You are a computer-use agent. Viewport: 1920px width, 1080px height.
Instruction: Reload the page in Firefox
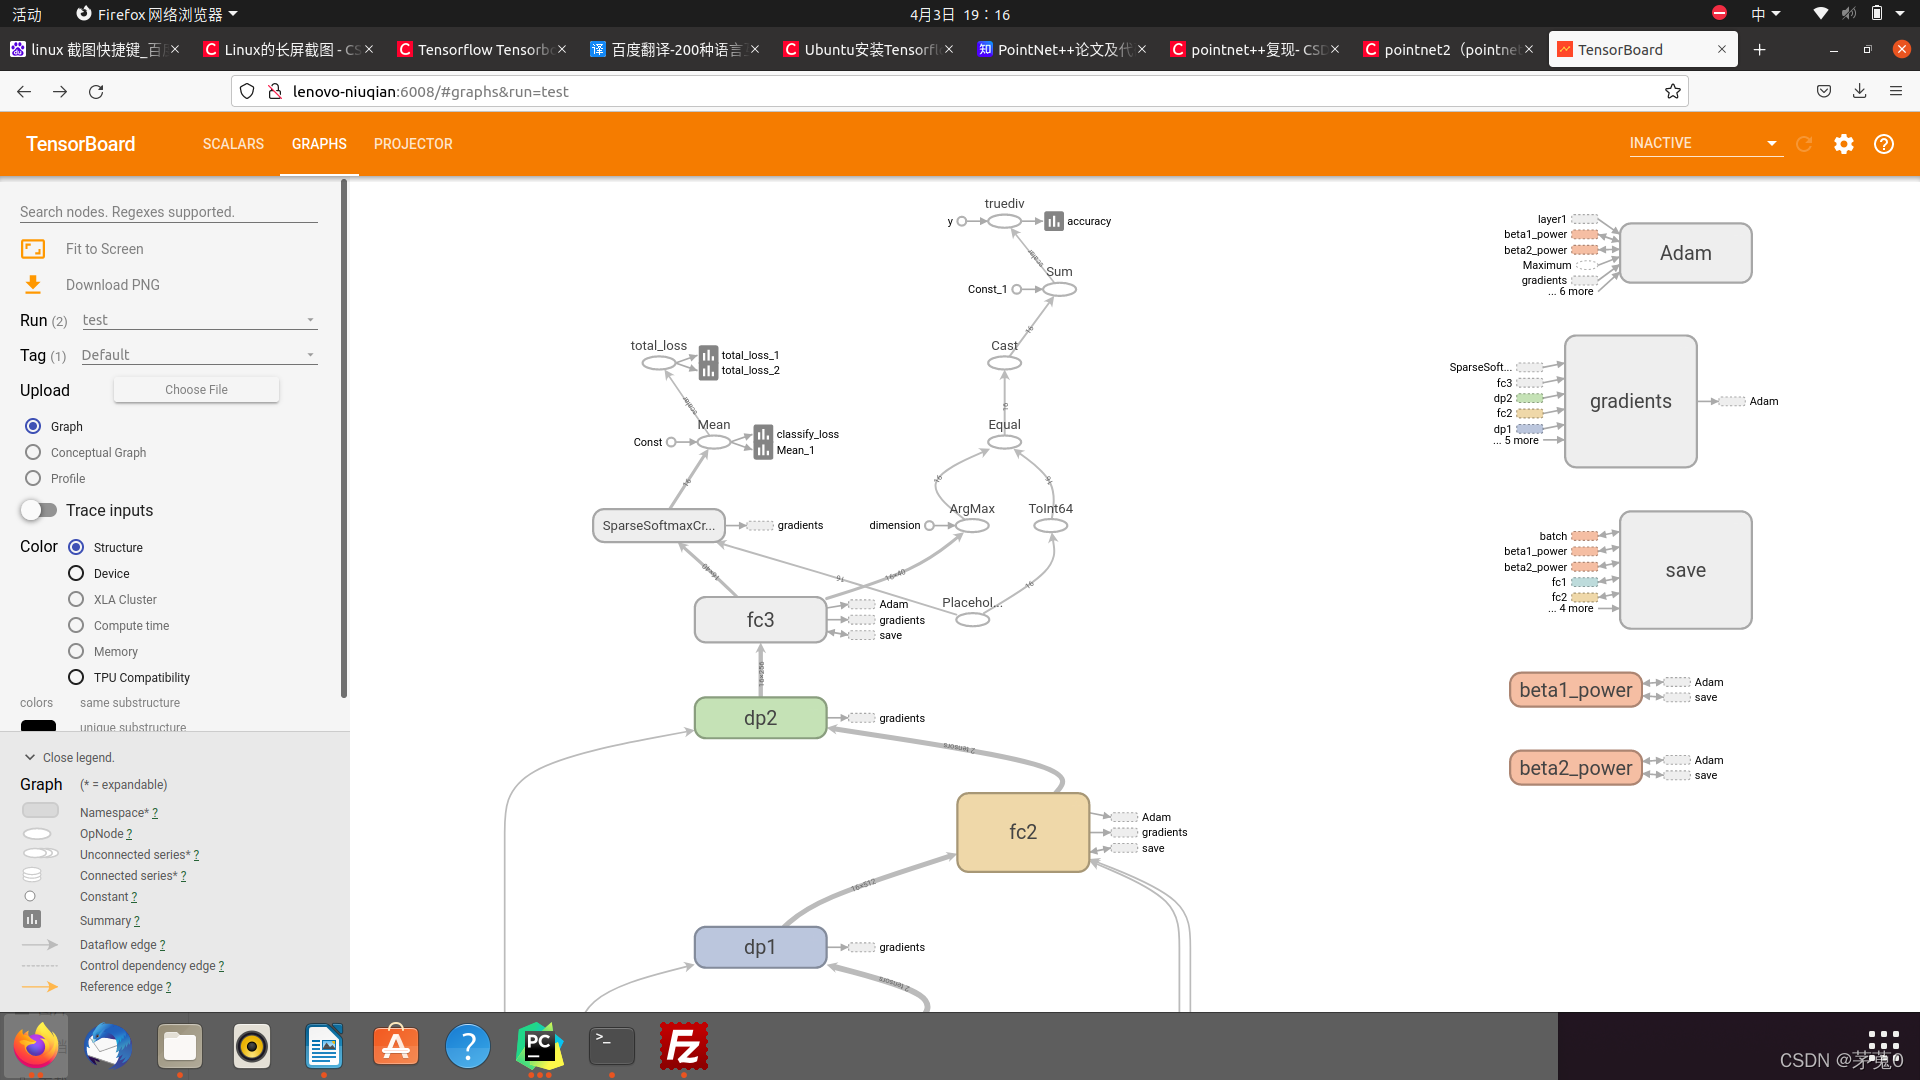click(96, 91)
